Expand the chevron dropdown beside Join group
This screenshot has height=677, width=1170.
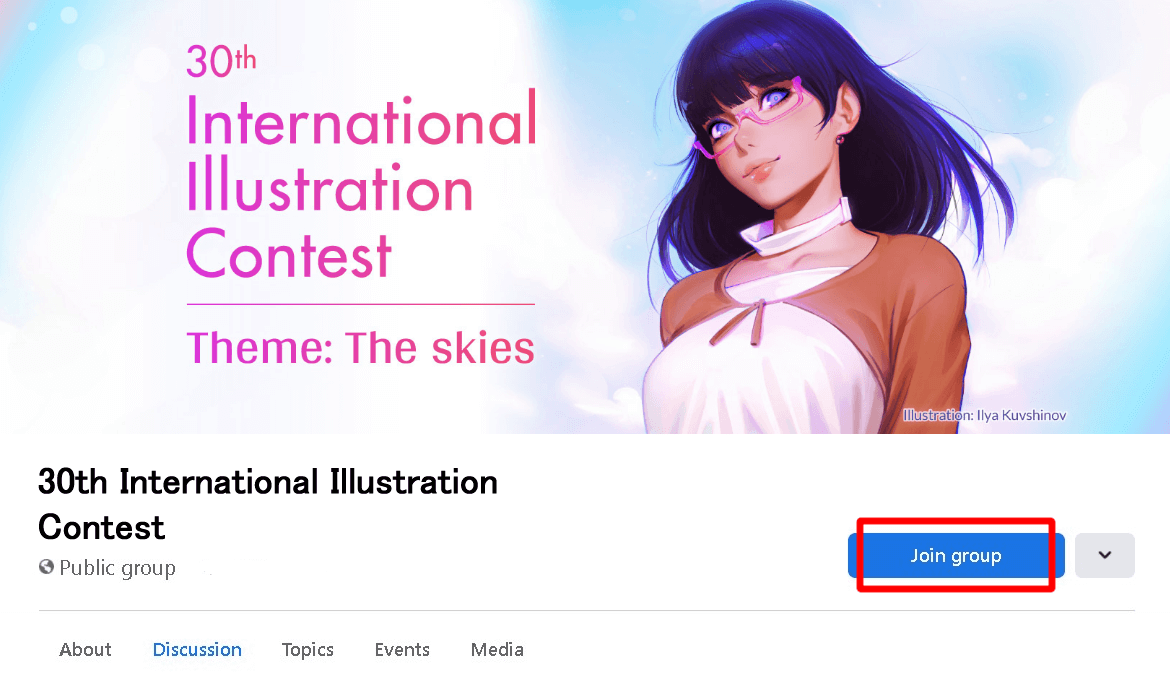[x=1105, y=555]
